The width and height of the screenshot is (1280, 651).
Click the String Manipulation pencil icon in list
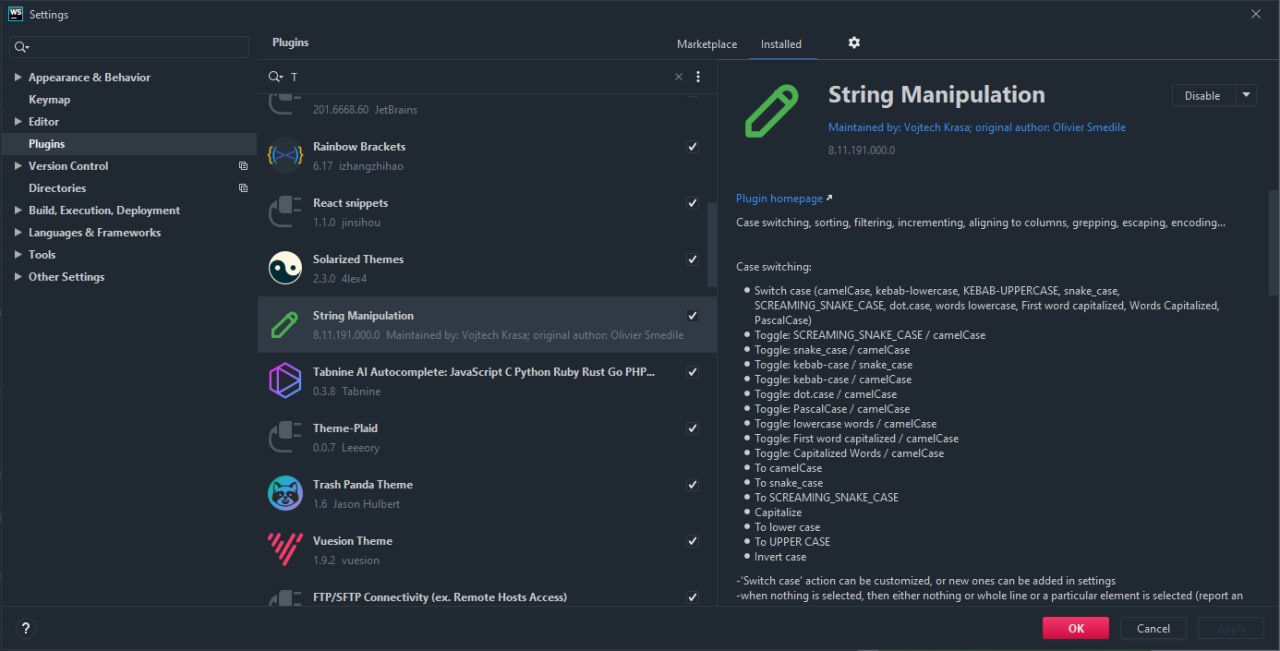[285, 324]
